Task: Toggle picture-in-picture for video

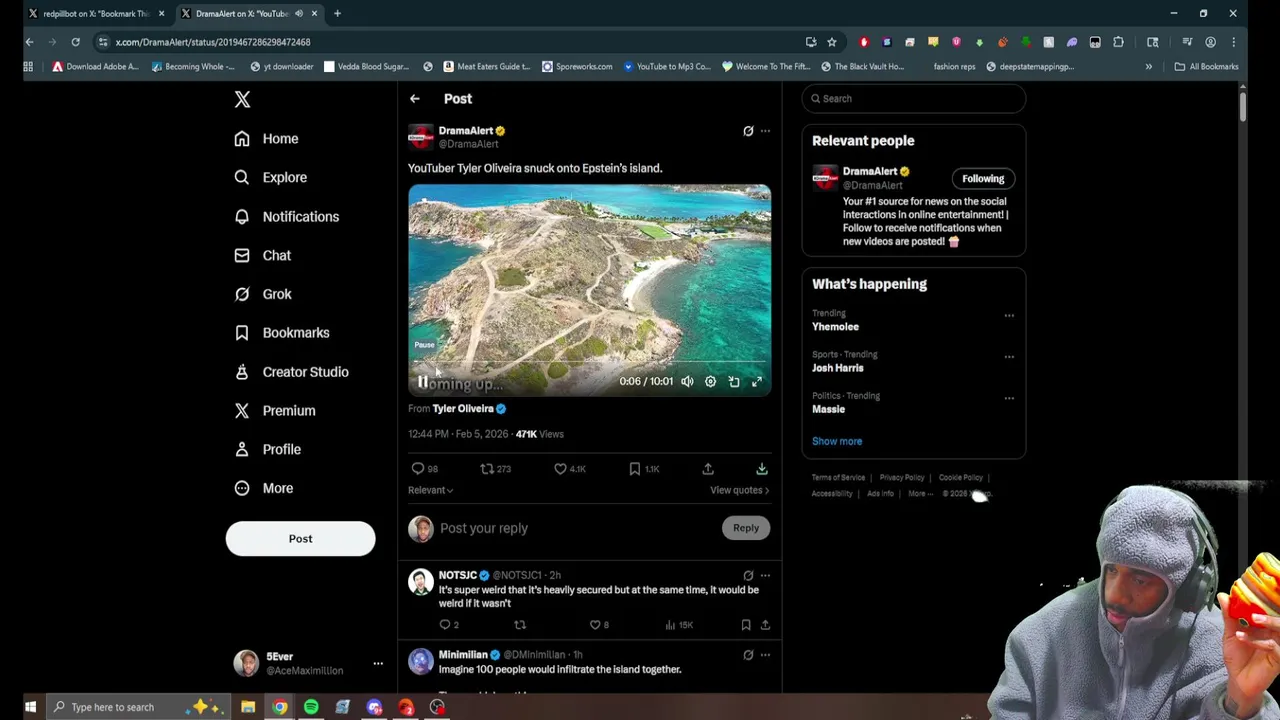Action: click(734, 381)
